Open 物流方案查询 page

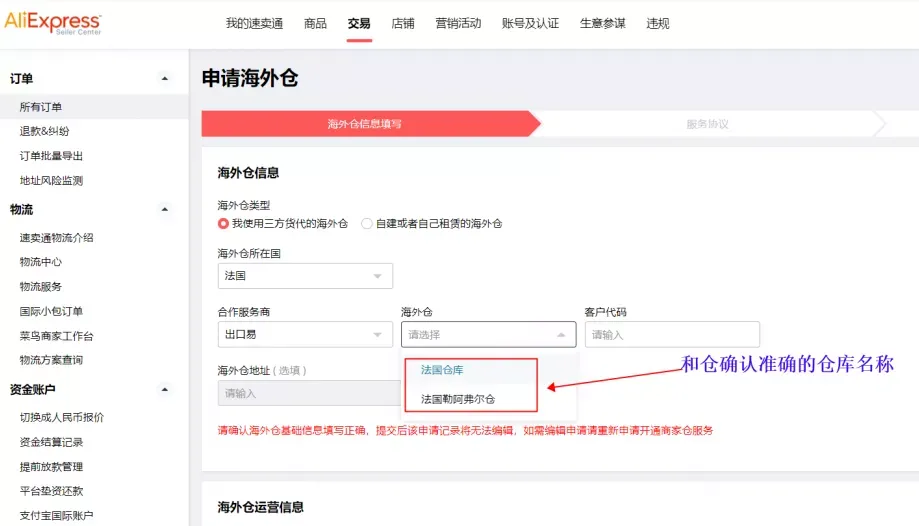pyautogui.click(x=51, y=359)
